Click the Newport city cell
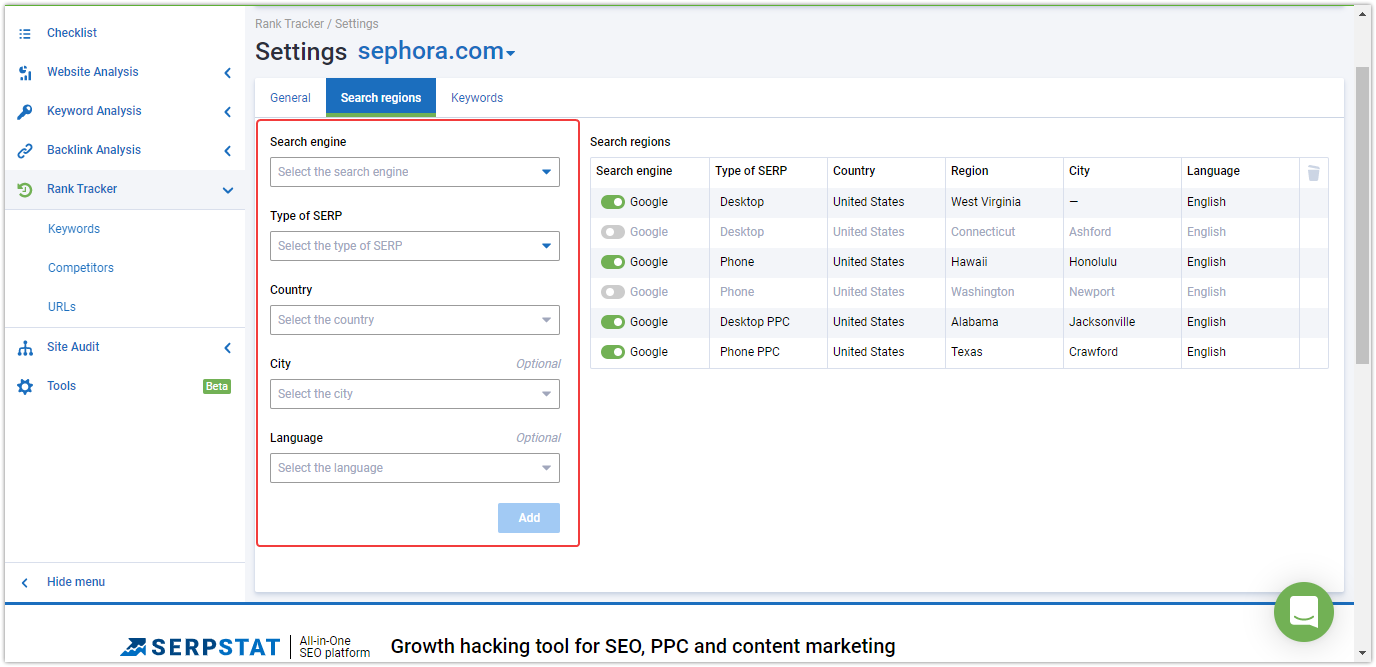The image size is (1376, 667). coord(1092,292)
